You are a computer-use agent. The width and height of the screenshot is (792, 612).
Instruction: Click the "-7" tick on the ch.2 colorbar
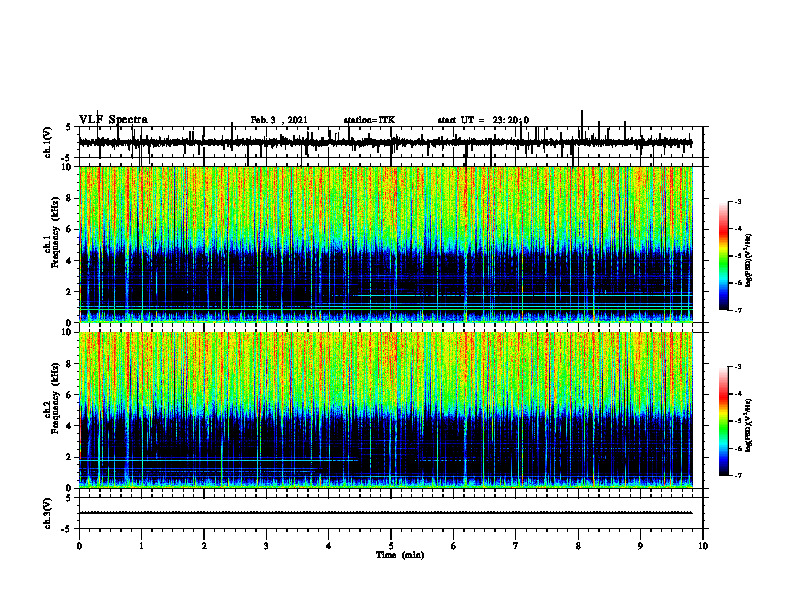(x=737, y=476)
